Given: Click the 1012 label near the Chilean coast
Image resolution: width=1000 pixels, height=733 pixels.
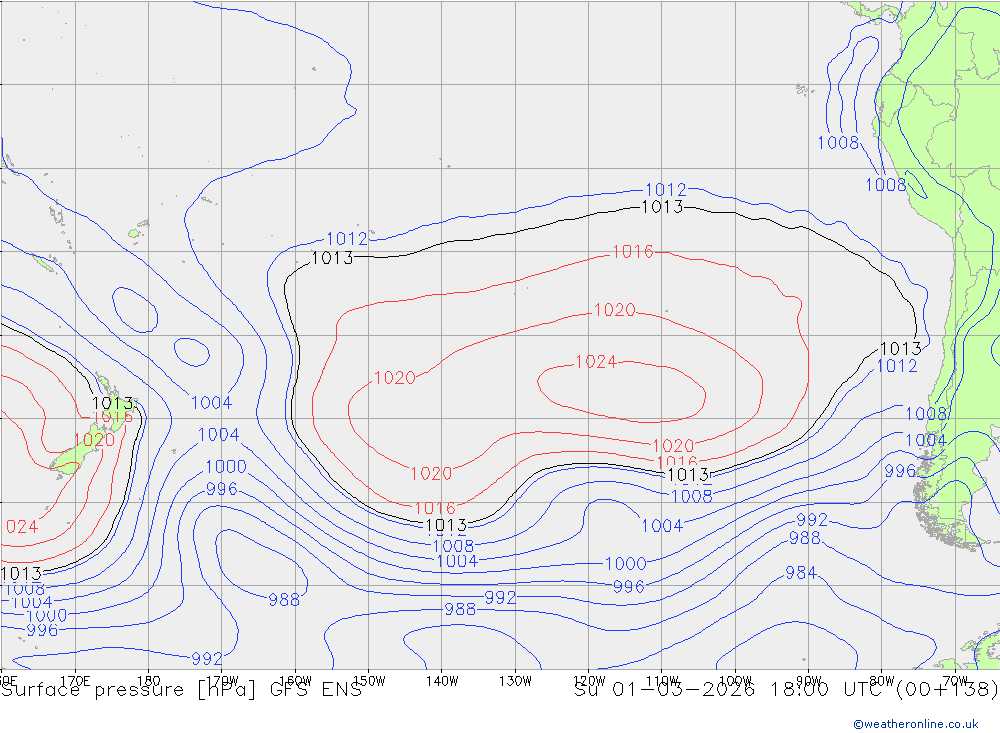Looking at the screenshot, I should tap(897, 366).
